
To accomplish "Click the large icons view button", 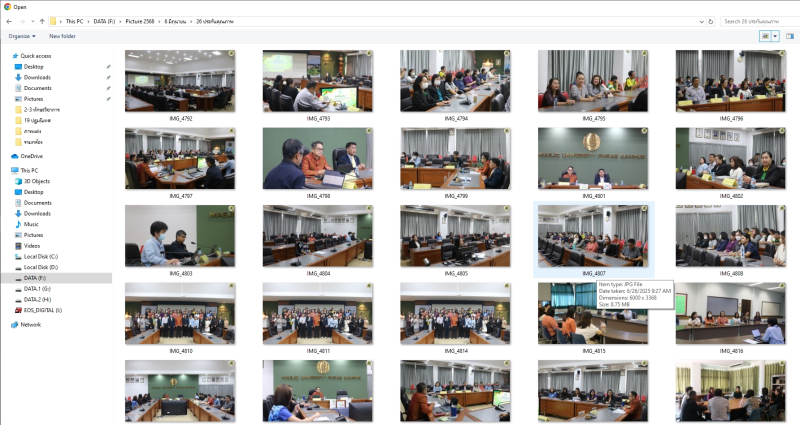I will pyautogui.click(x=766, y=36).
